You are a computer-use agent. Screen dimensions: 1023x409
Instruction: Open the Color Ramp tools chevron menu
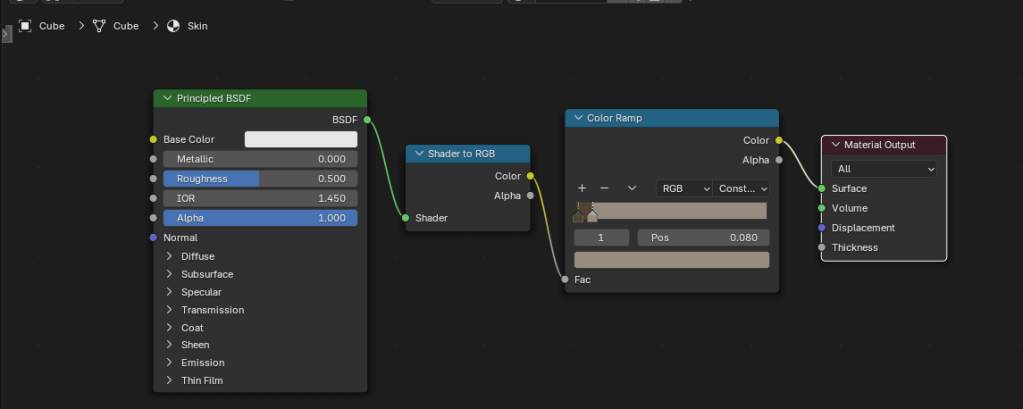point(632,188)
